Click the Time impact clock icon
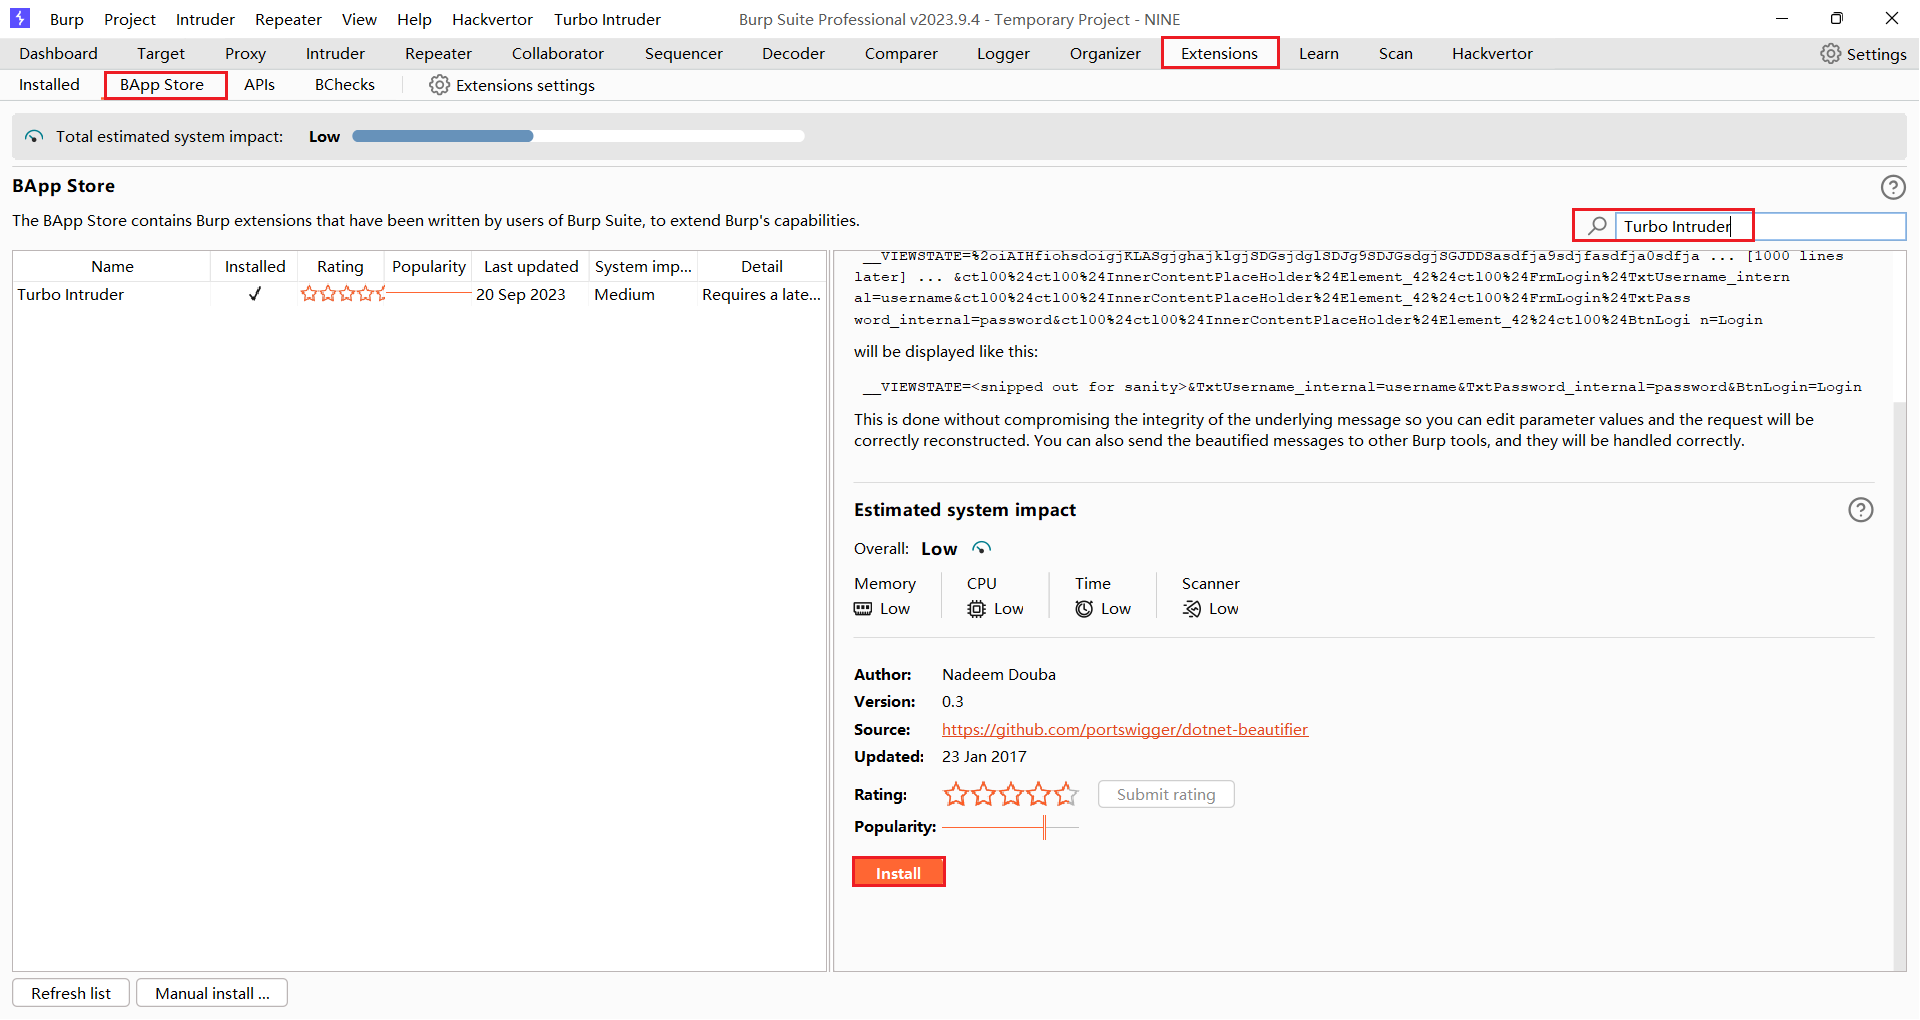The height and width of the screenshot is (1020, 1920). tap(1084, 609)
